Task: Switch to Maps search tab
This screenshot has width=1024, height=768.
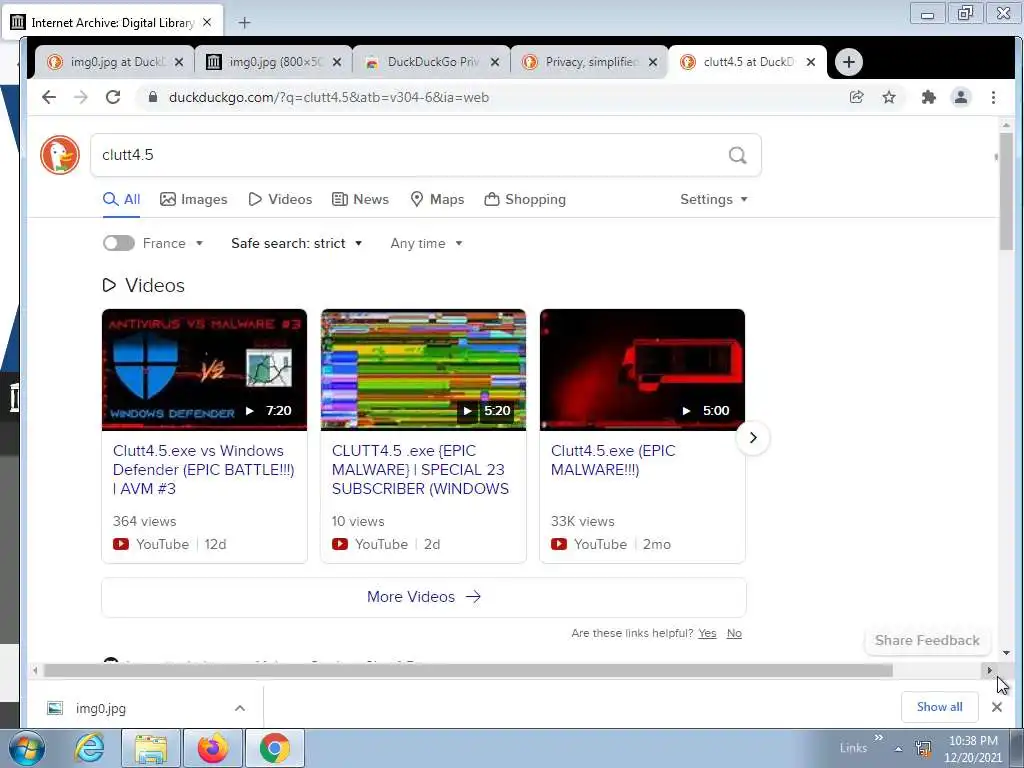Action: [437, 199]
